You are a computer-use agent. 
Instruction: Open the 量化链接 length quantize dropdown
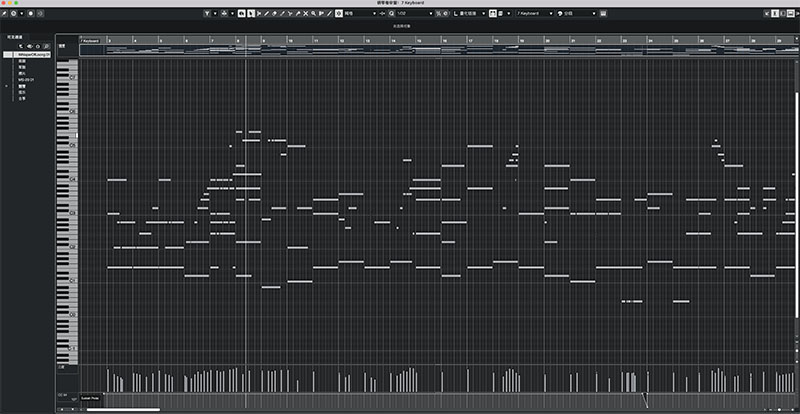click(473, 13)
